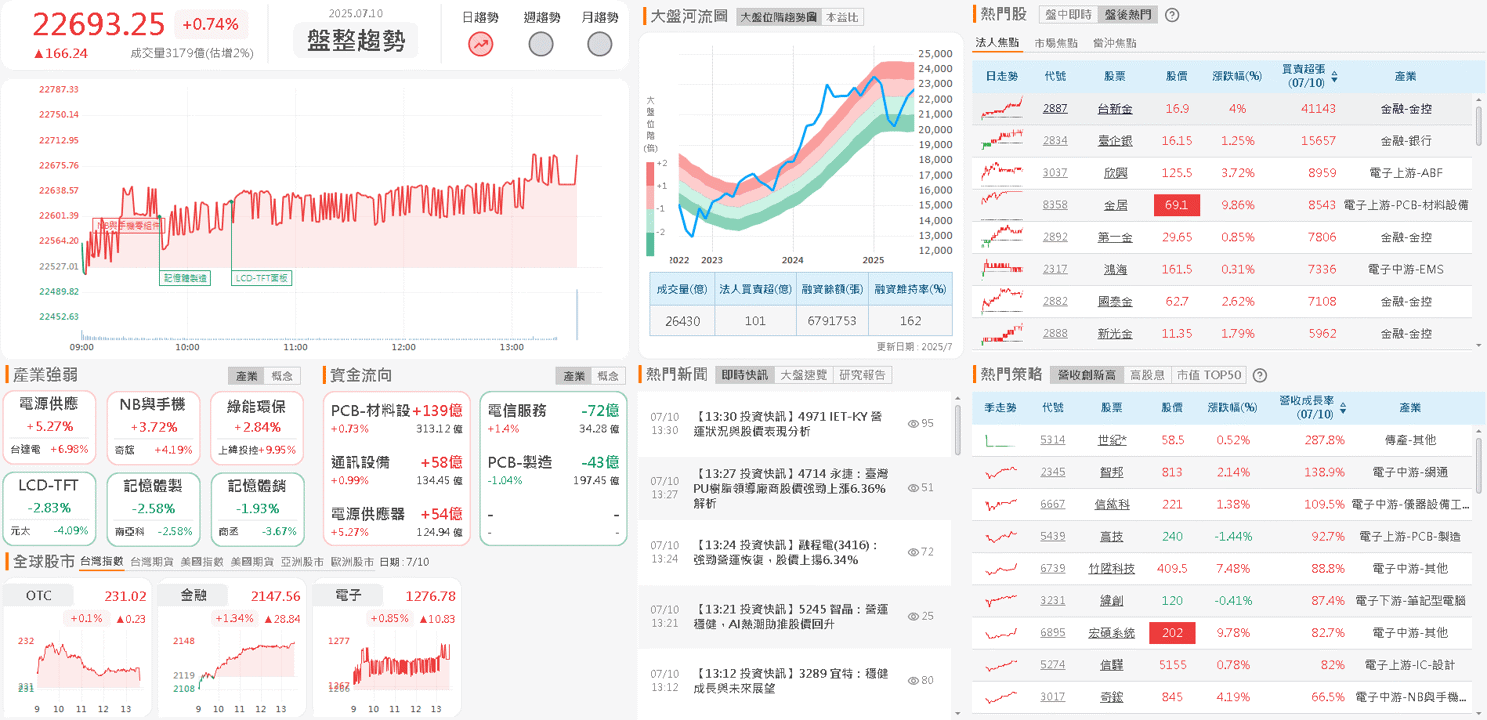Open the help icon beside 盤後熱門
Screen dimensions: 1487x720
[x=1173, y=15]
